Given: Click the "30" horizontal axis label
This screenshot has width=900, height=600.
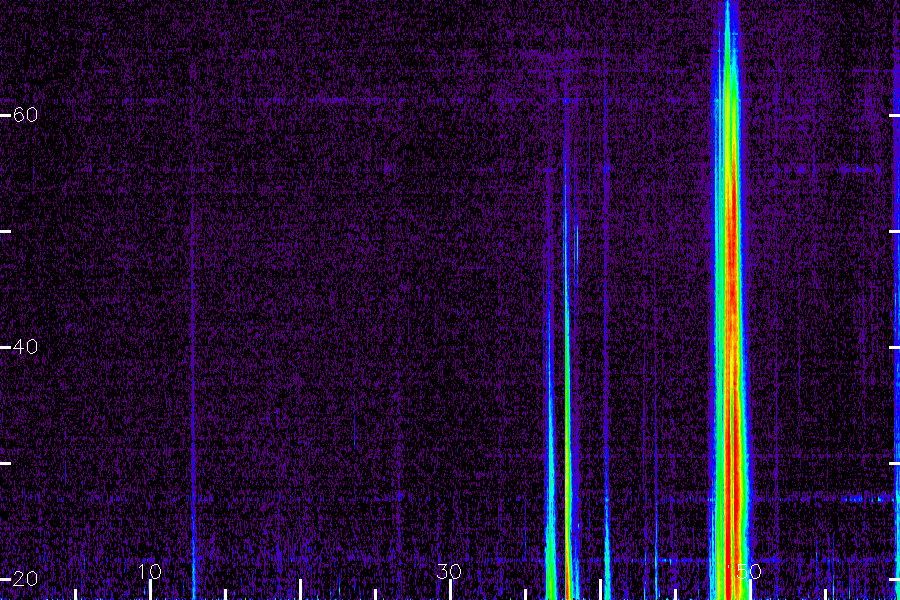Looking at the screenshot, I should point(449,572).
